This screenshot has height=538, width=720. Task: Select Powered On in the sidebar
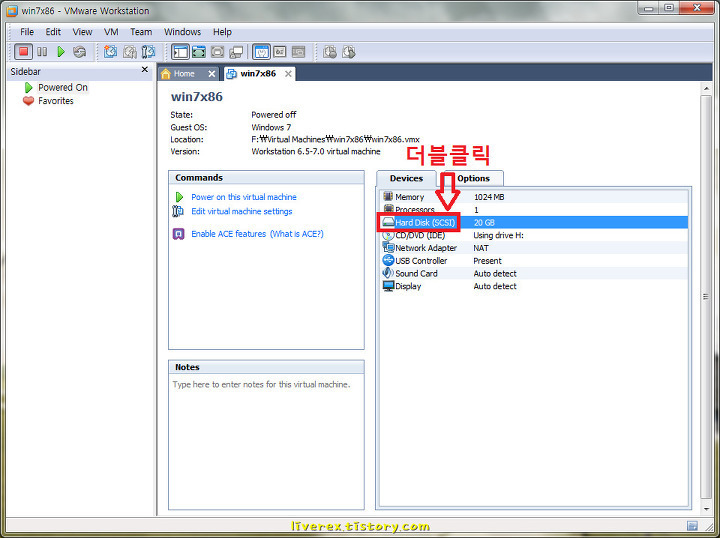[x=62, y=87]
